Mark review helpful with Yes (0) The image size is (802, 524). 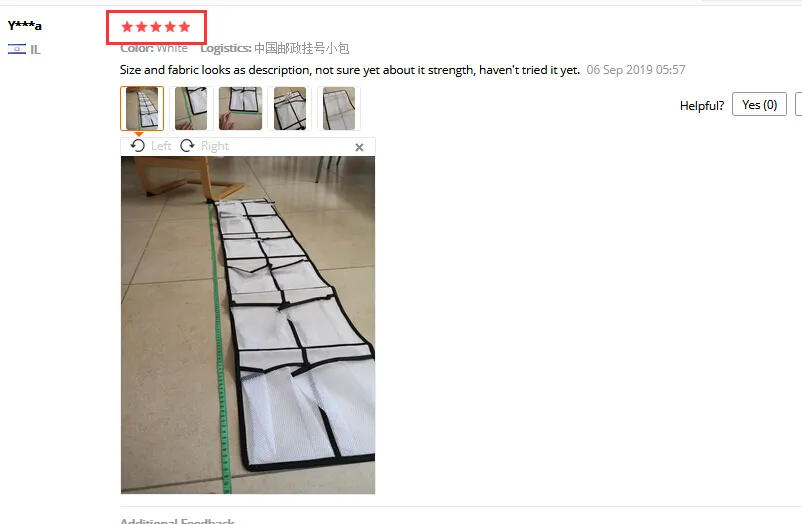point(759,104)
